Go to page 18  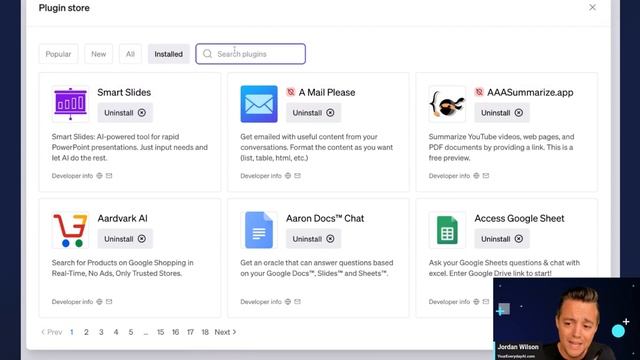pos(205,332)
